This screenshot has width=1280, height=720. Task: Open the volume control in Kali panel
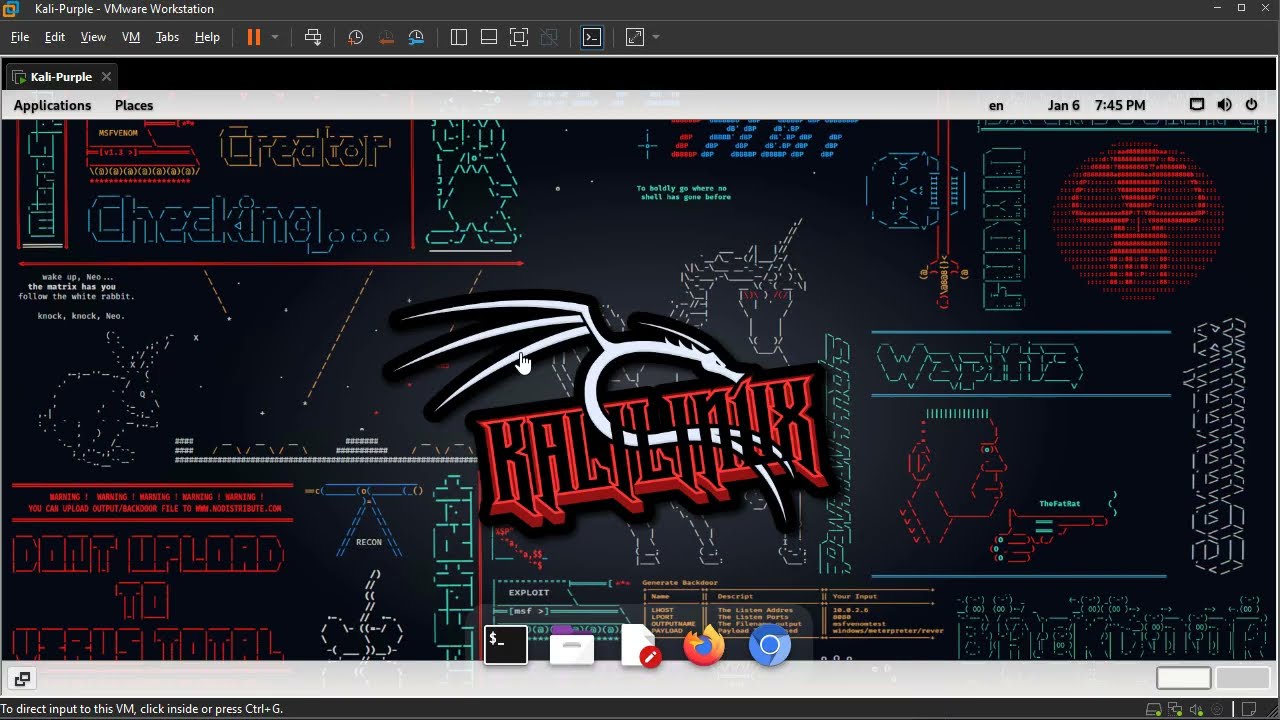[x=1224, y=104]
